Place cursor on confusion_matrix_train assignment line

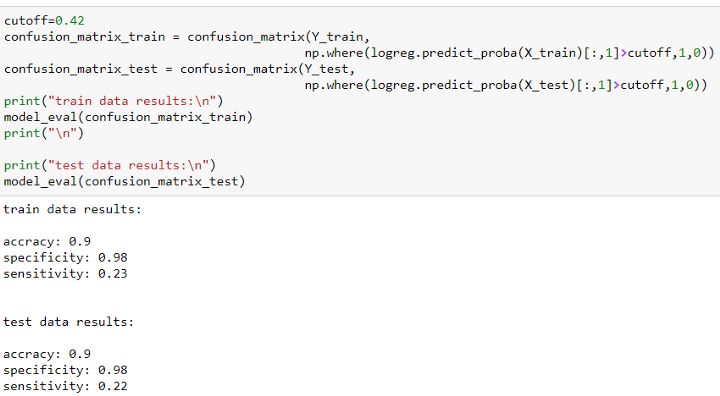(186, 37)
